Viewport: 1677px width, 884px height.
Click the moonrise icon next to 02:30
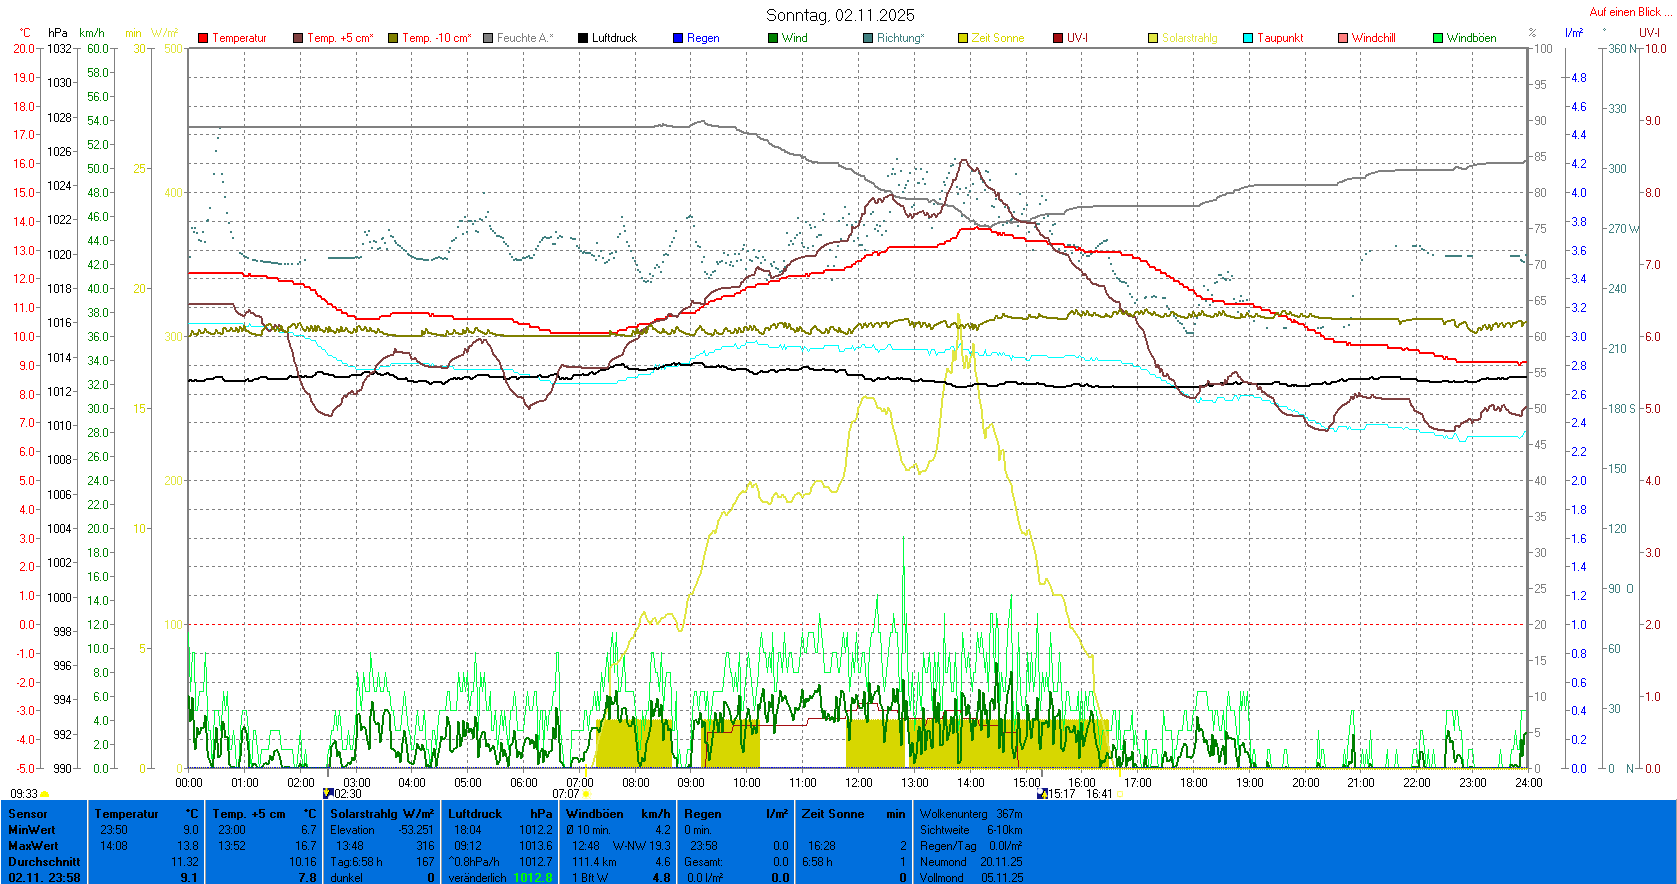pyautogui.click(x=327, y=794)
